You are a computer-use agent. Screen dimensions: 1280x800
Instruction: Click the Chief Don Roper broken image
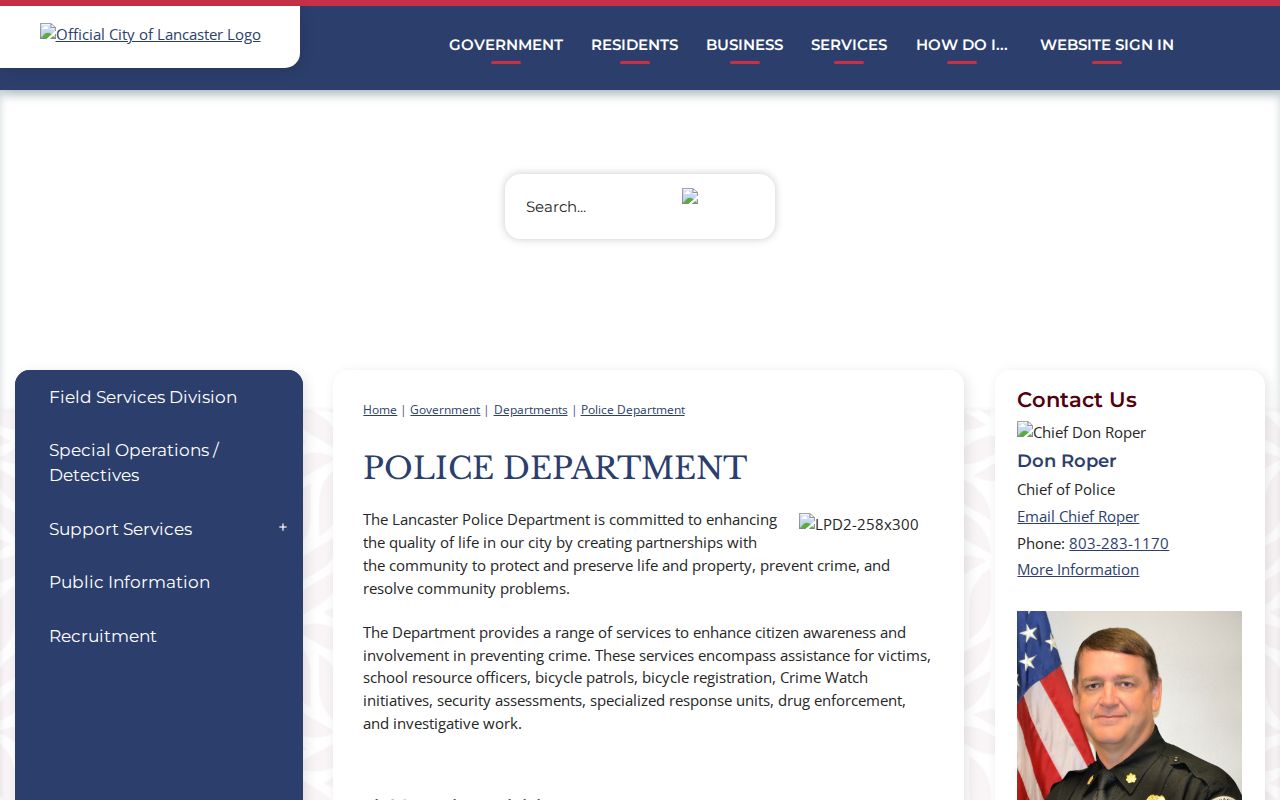pyautogui.click(x=1082, y=432)
